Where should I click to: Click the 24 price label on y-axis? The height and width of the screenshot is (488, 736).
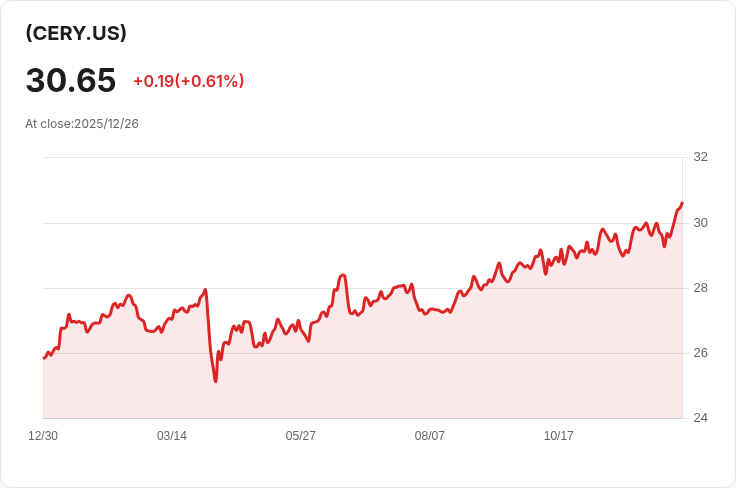[700, 418]
